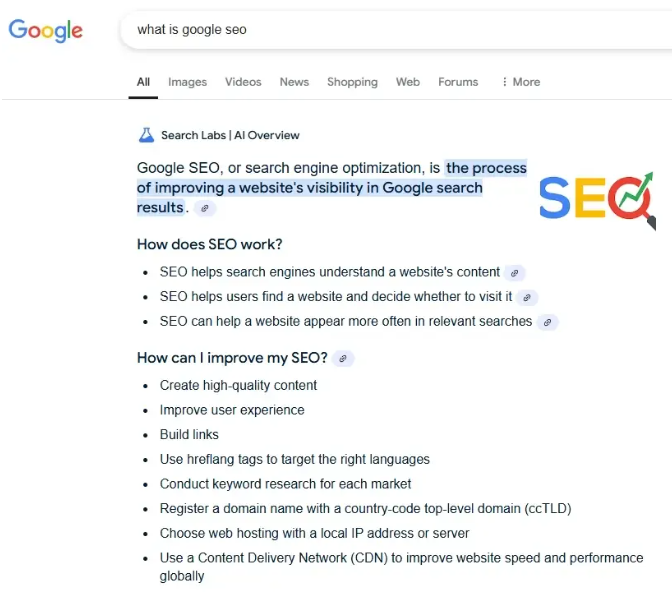The image size is (672, 593).
Task: Click the 'Search Labs | AI Overview' label
Action: coord(230,135)
